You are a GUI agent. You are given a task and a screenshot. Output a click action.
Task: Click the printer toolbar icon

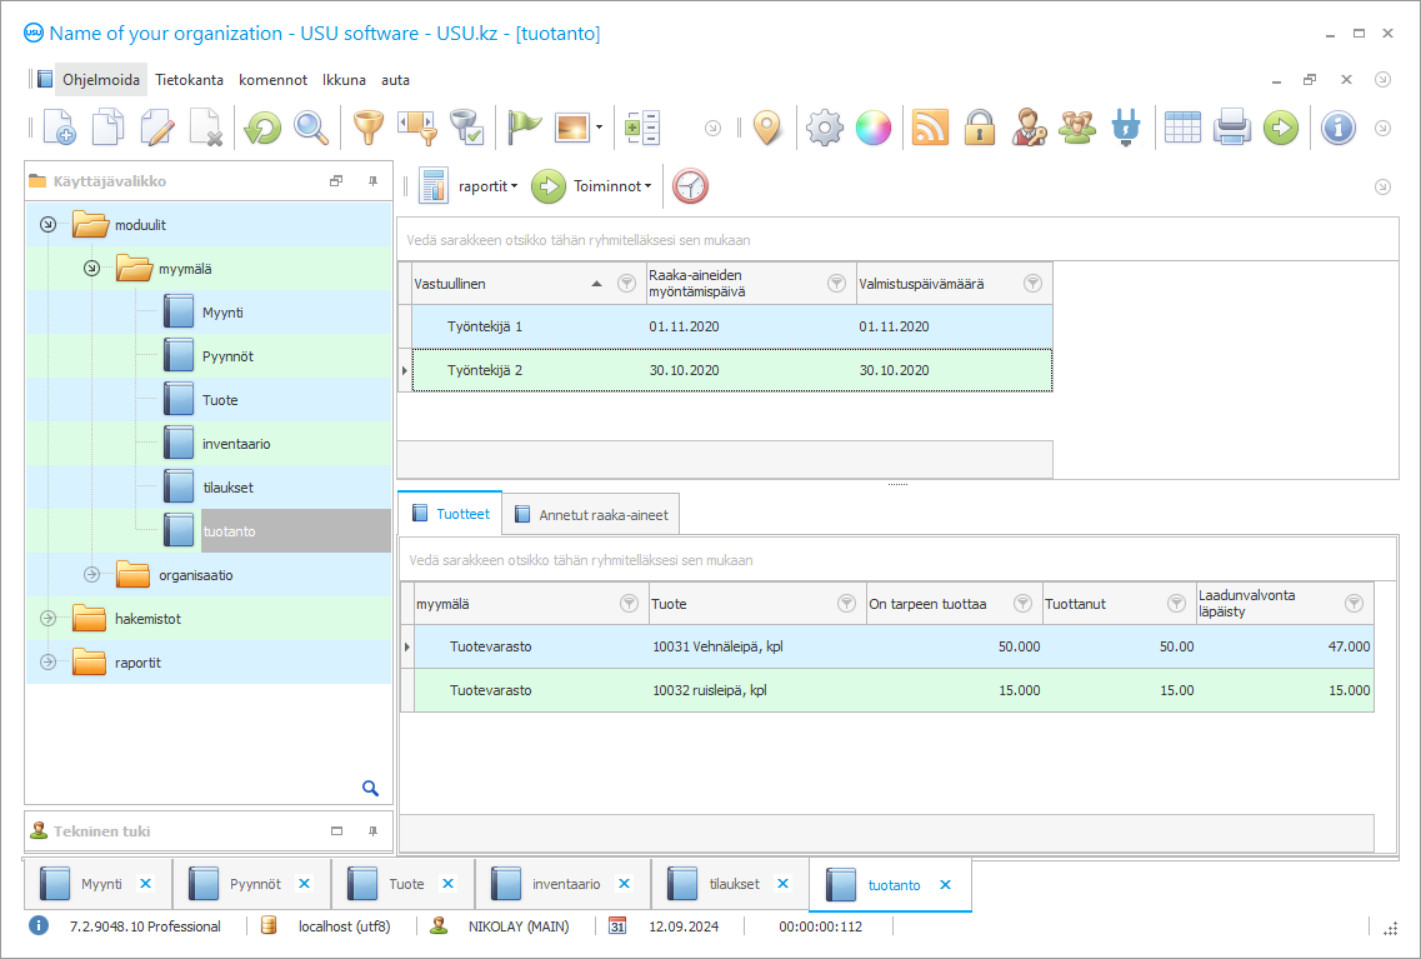point(1232,128)
